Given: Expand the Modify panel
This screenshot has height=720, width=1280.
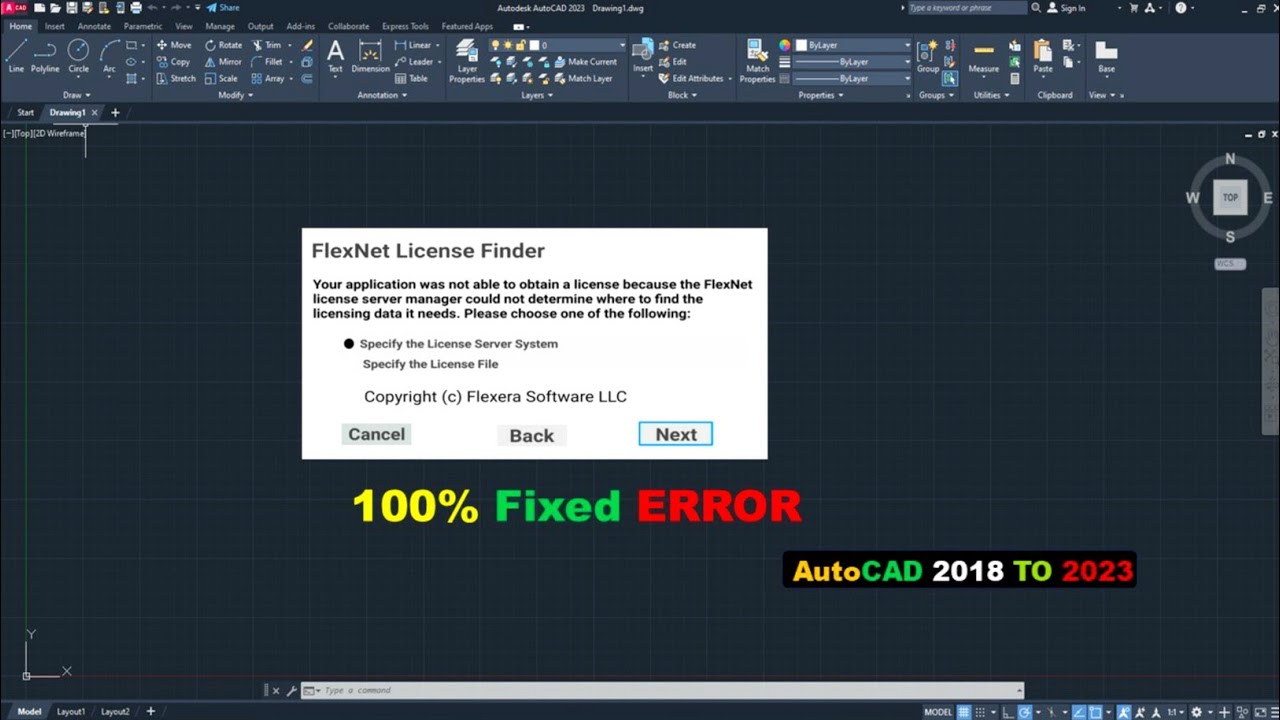Looking at the screenshot, I should [x=235, y=95].
